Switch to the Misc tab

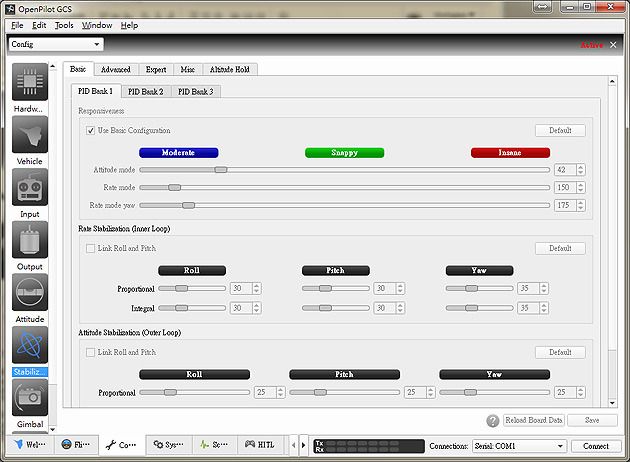pyautogui.click(x=188, y=70)
